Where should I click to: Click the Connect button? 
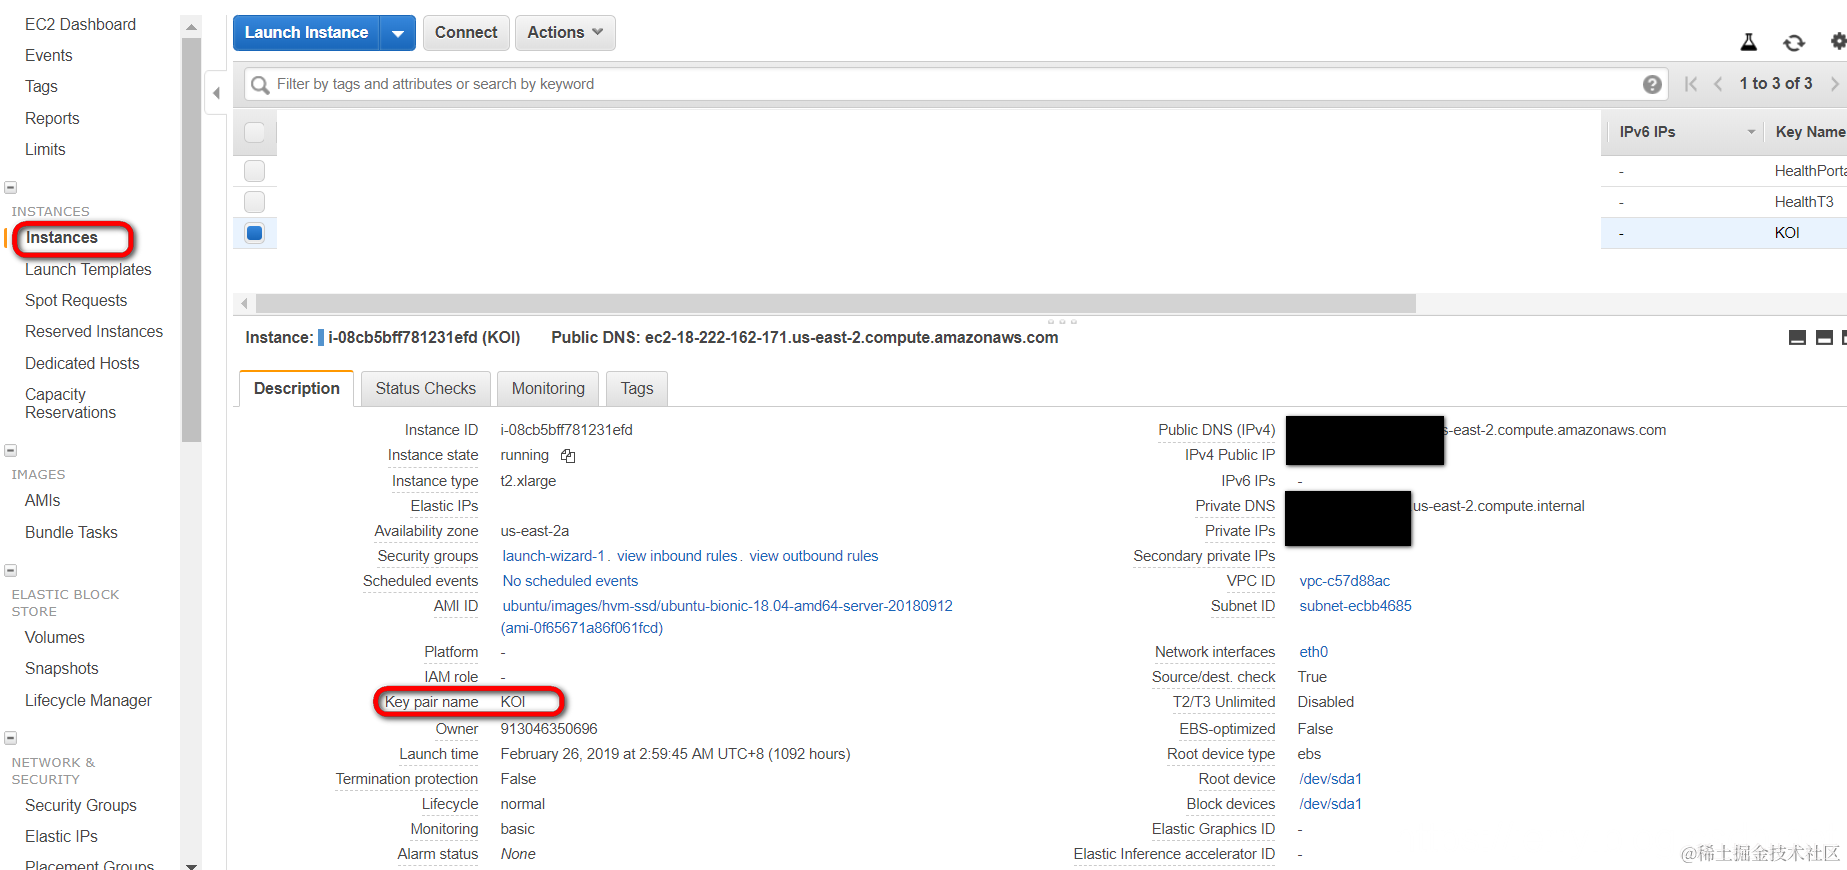click(466, 33)
